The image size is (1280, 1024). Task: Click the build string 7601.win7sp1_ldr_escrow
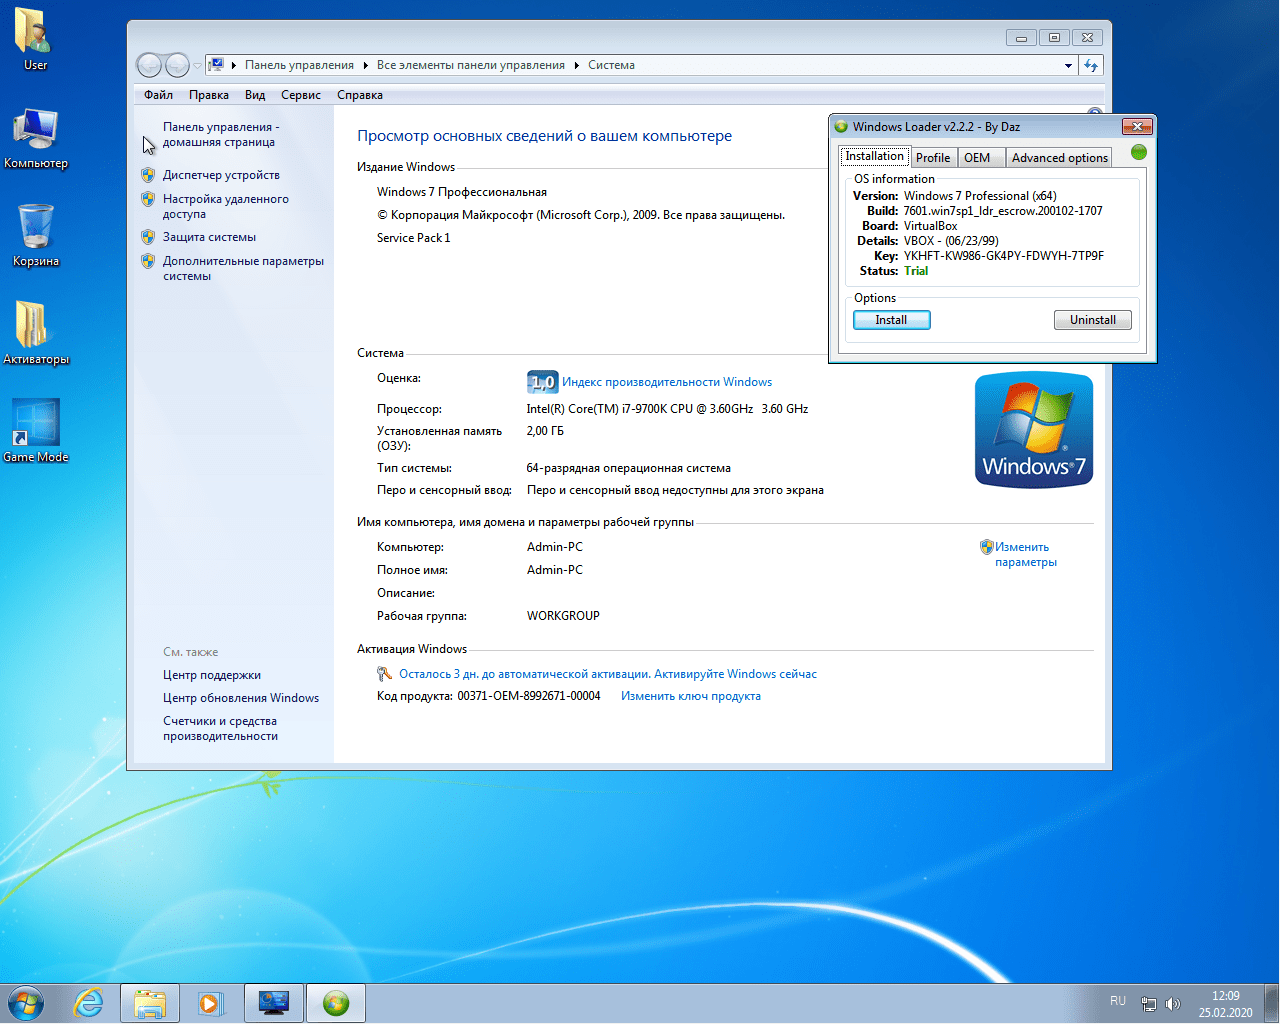click(x=1003, y=211)
